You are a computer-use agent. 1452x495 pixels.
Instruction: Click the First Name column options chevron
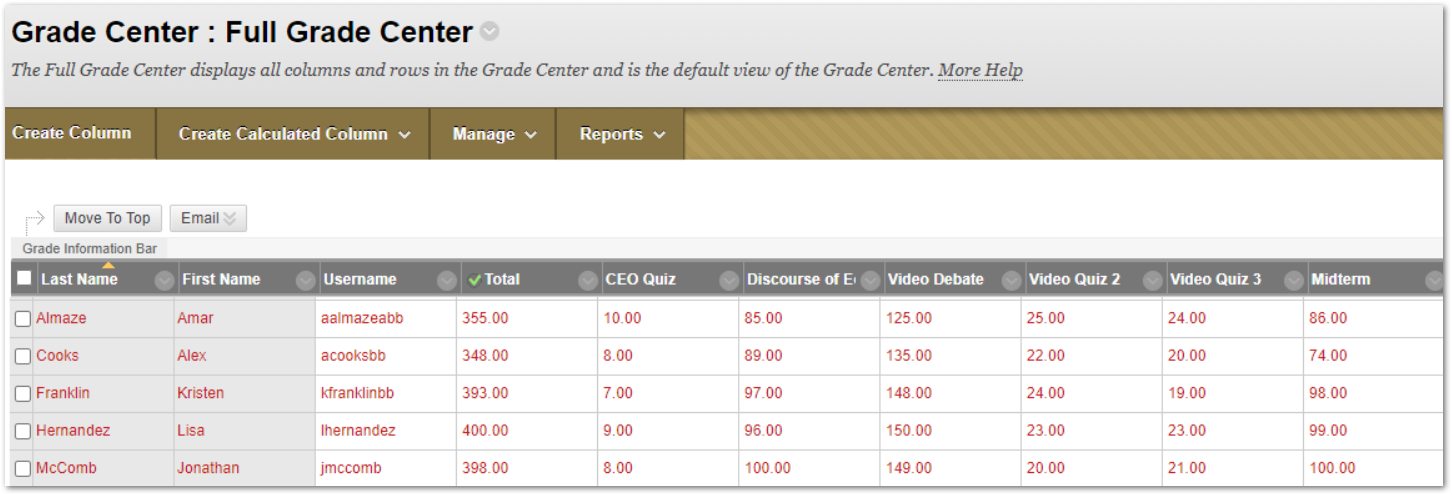[306, 281]
